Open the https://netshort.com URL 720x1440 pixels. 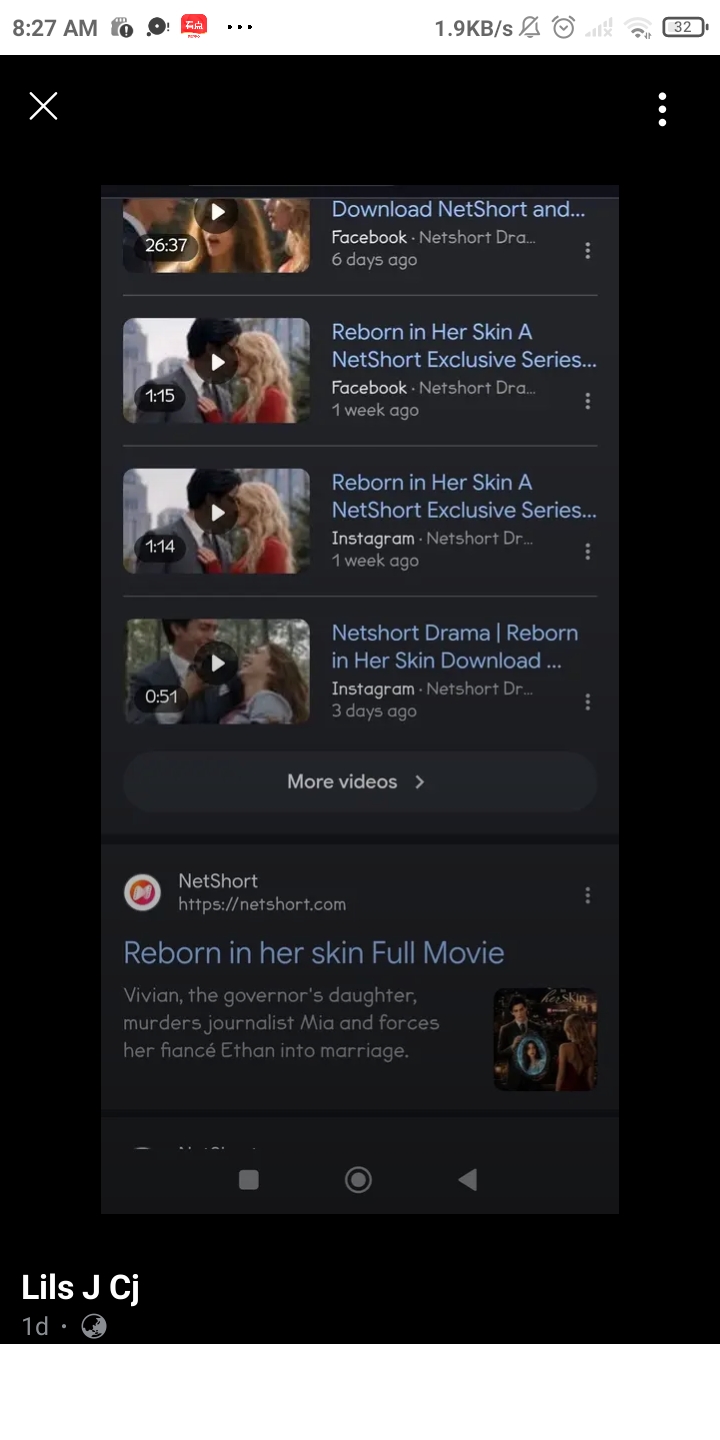262,904
